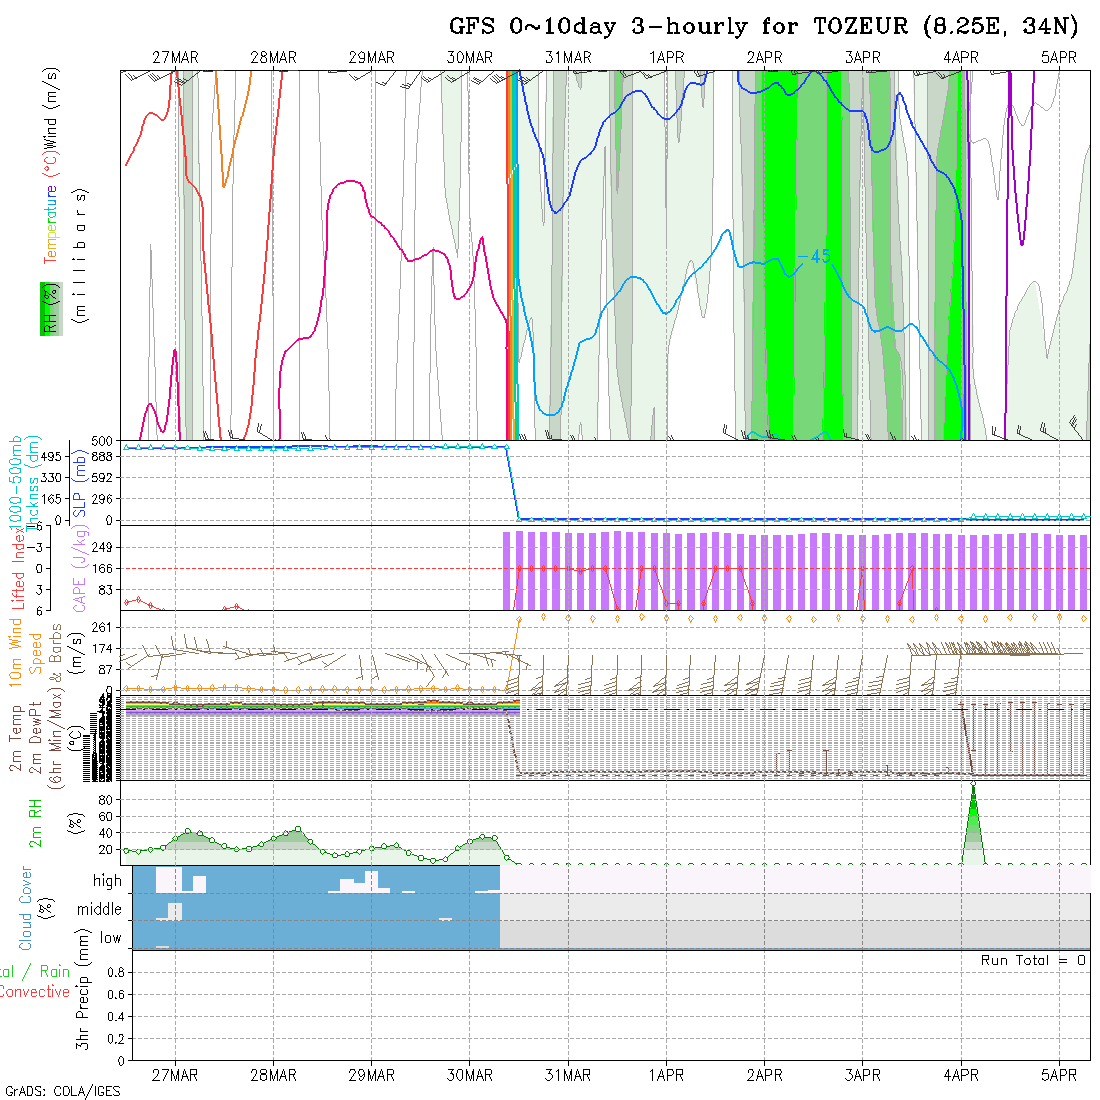Image resolution: width=1100 pixels, height=1100 pixels.
Task: Select the 29MAR date label on bottom axis
Action: click(371, 1075)
